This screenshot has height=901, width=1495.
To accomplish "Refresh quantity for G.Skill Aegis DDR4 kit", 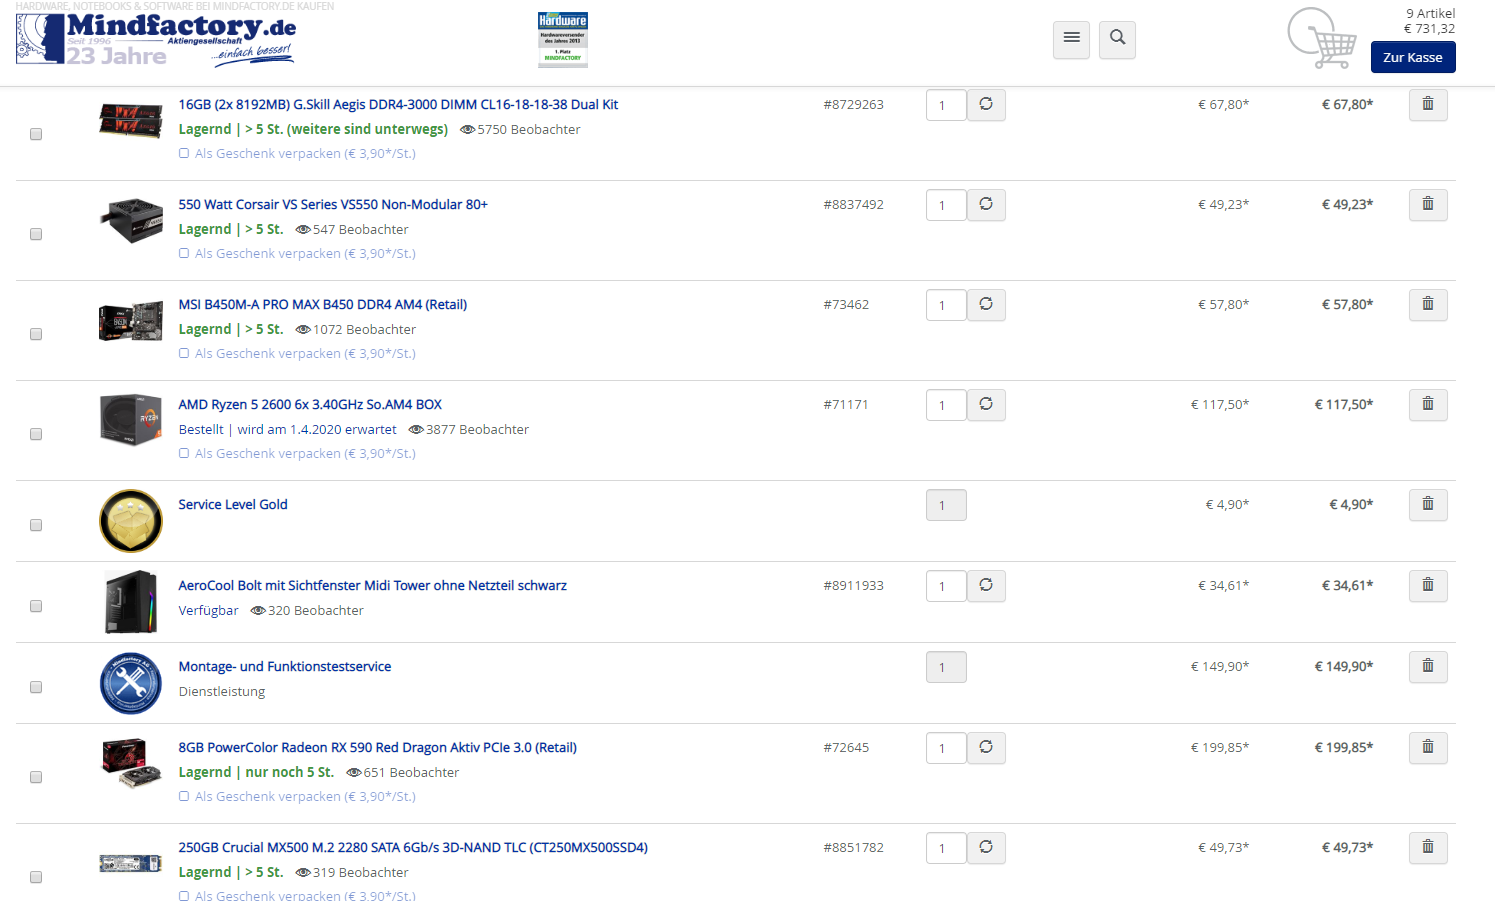I will [986, 104].
